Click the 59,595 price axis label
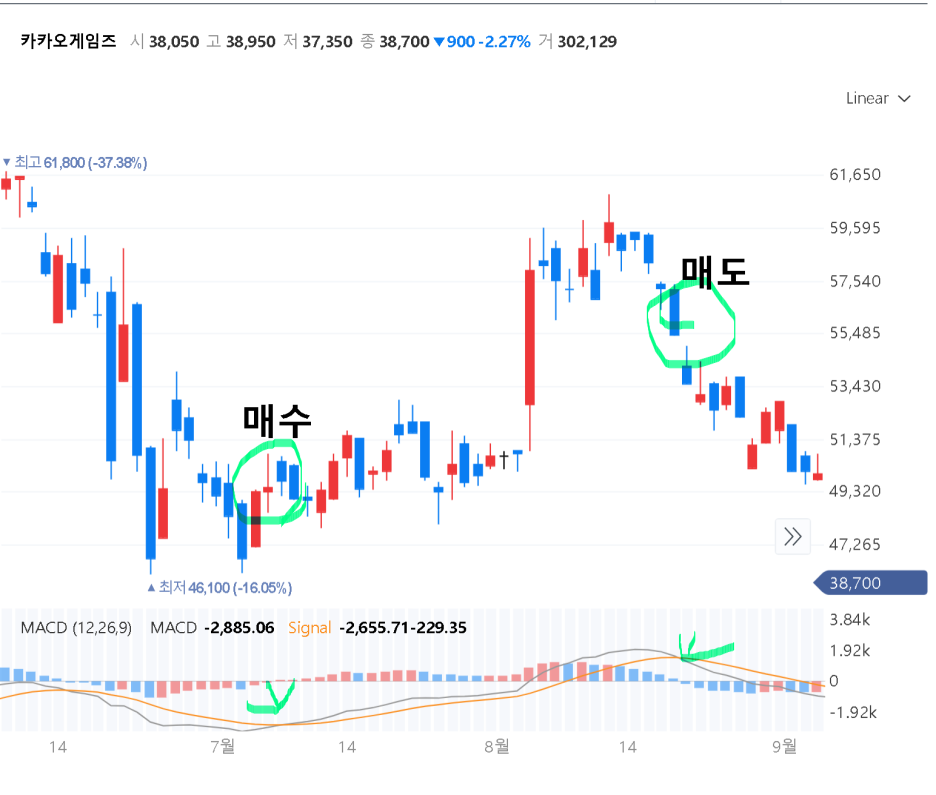The height and width of the screenshot is (795, 936). (855, 228)
